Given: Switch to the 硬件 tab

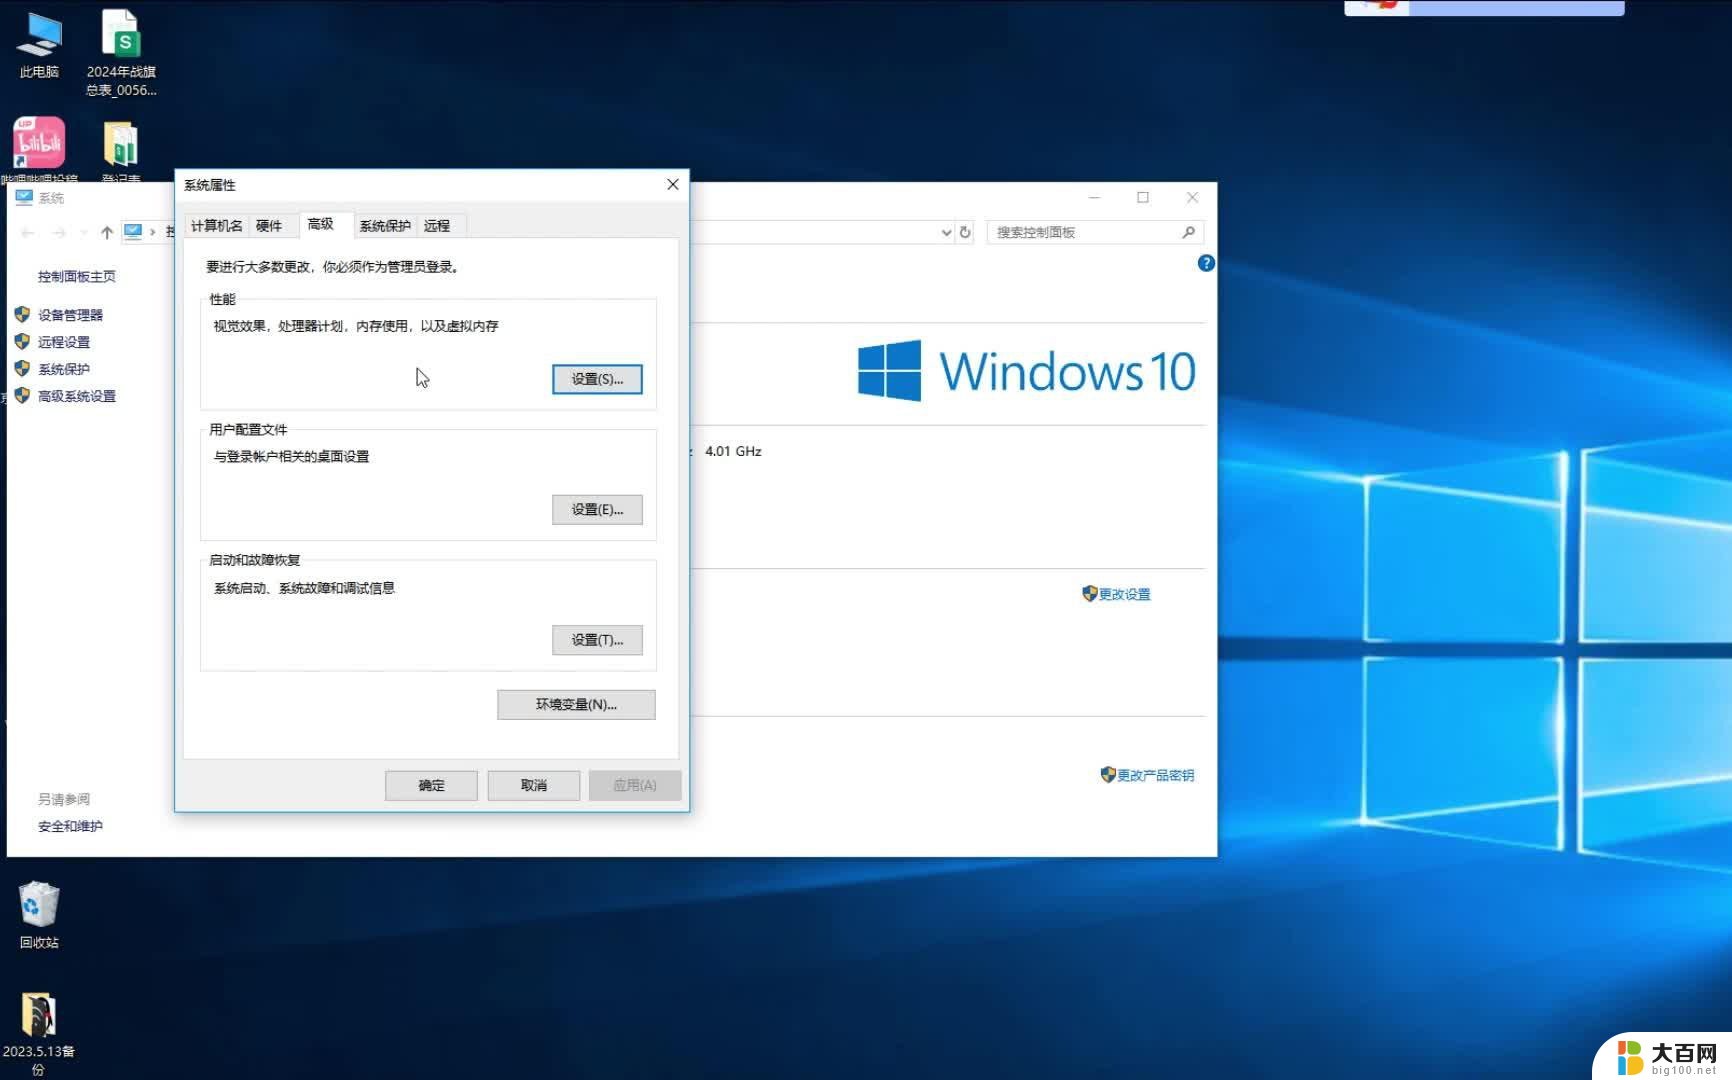Looking at the screenshot, I should (x=268, y=226).
